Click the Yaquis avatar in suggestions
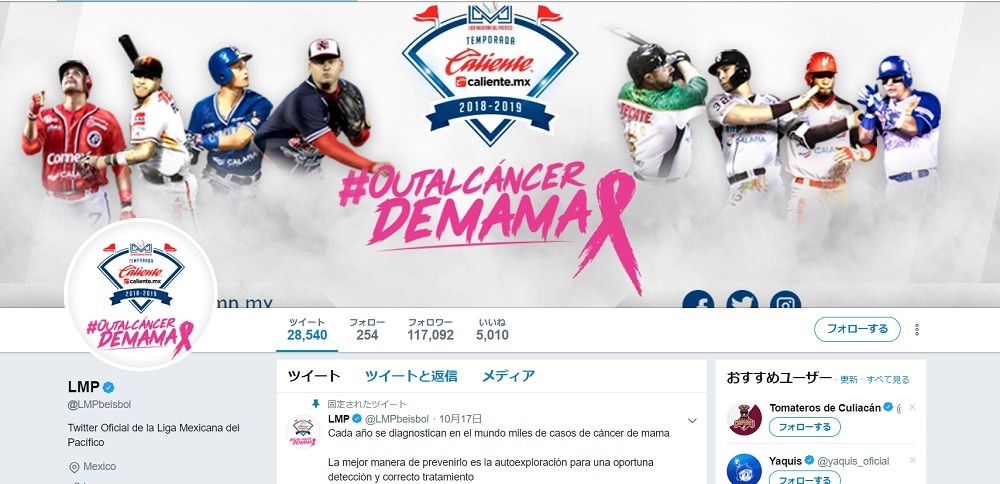1000x484 pixels. coord(744,469)
